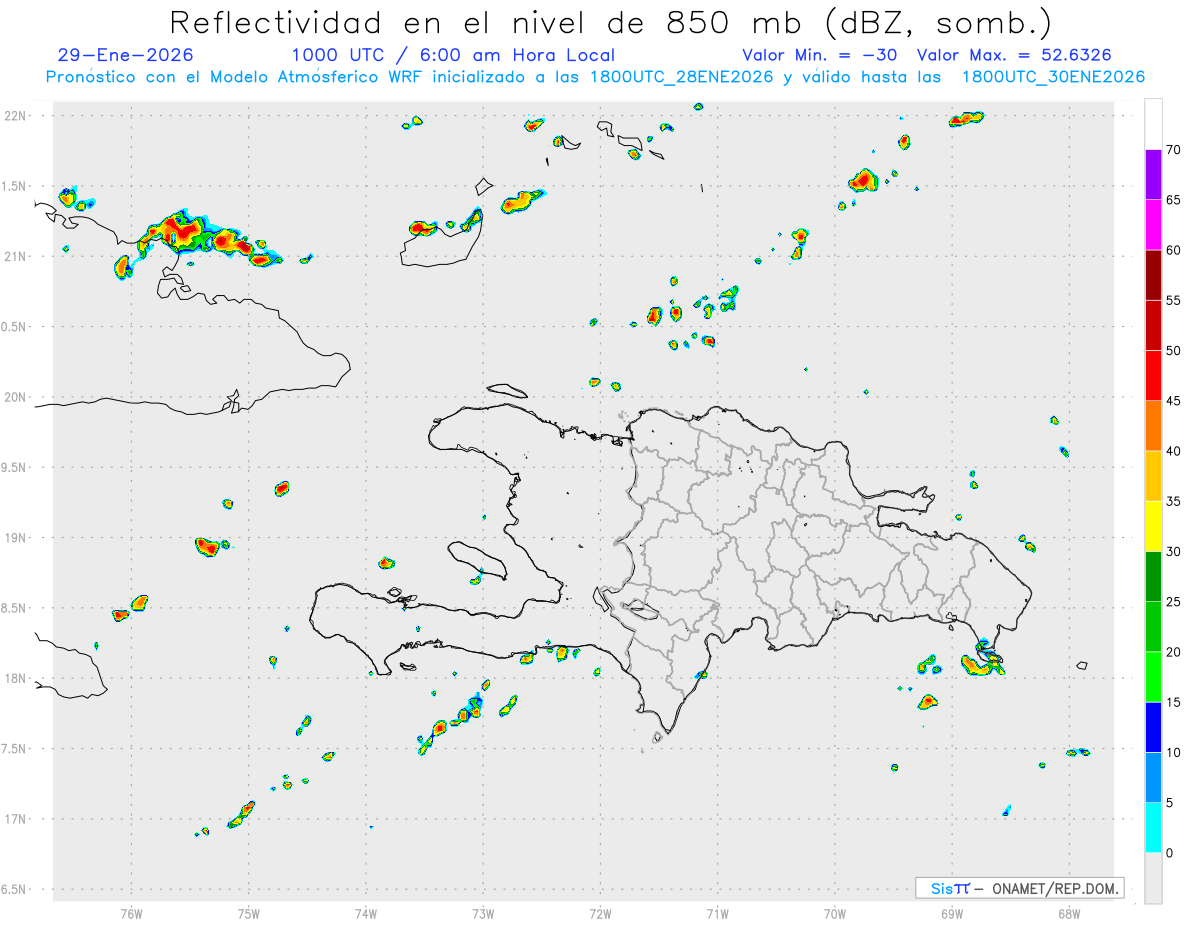This screenshot has height=927, width=1200.
Task: Click the '71W' longitude label
Action: pyautogui.click(x=717, y=914)
